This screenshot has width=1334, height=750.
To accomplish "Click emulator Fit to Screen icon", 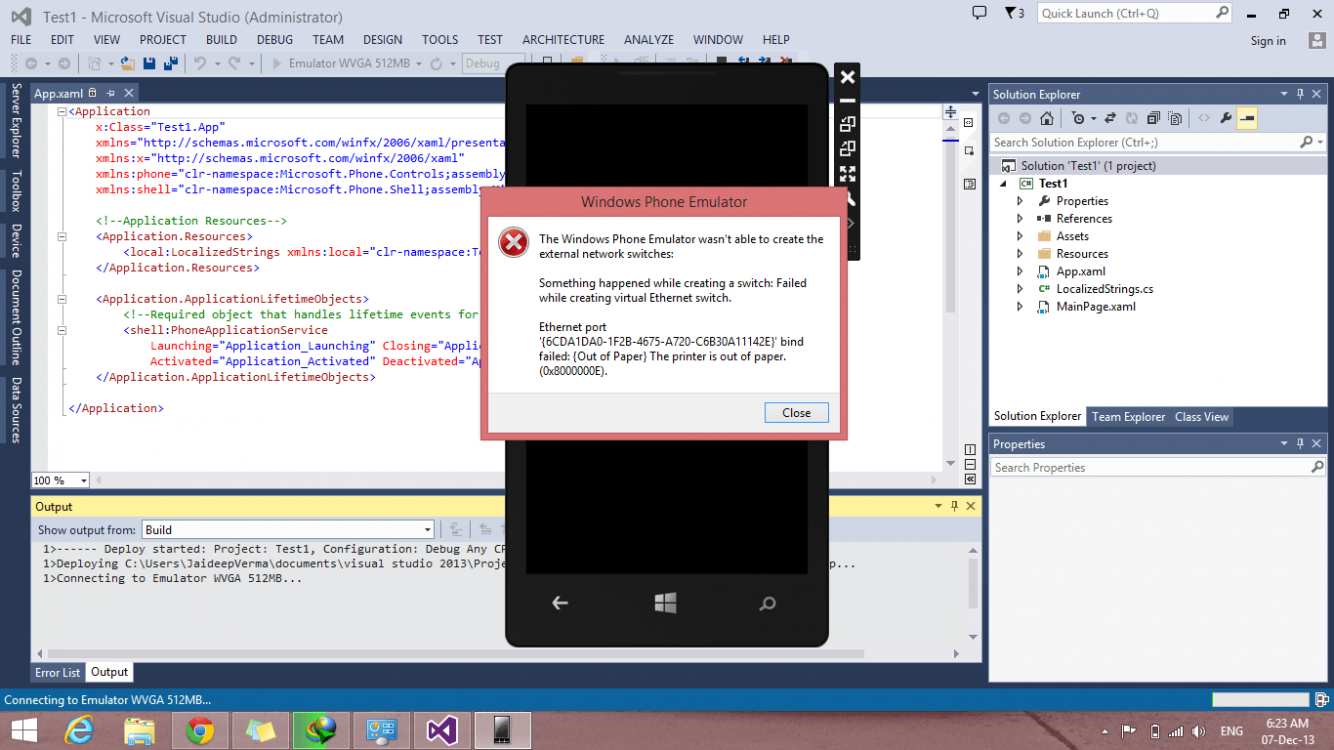I will coord(847,174).
